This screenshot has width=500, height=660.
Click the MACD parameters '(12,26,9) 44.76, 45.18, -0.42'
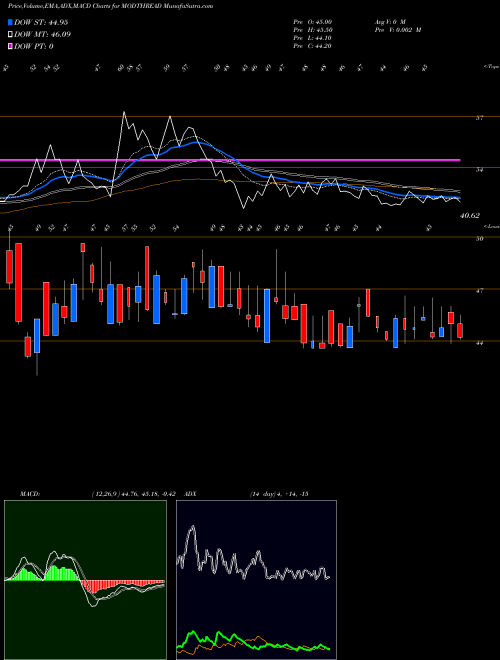133,494
